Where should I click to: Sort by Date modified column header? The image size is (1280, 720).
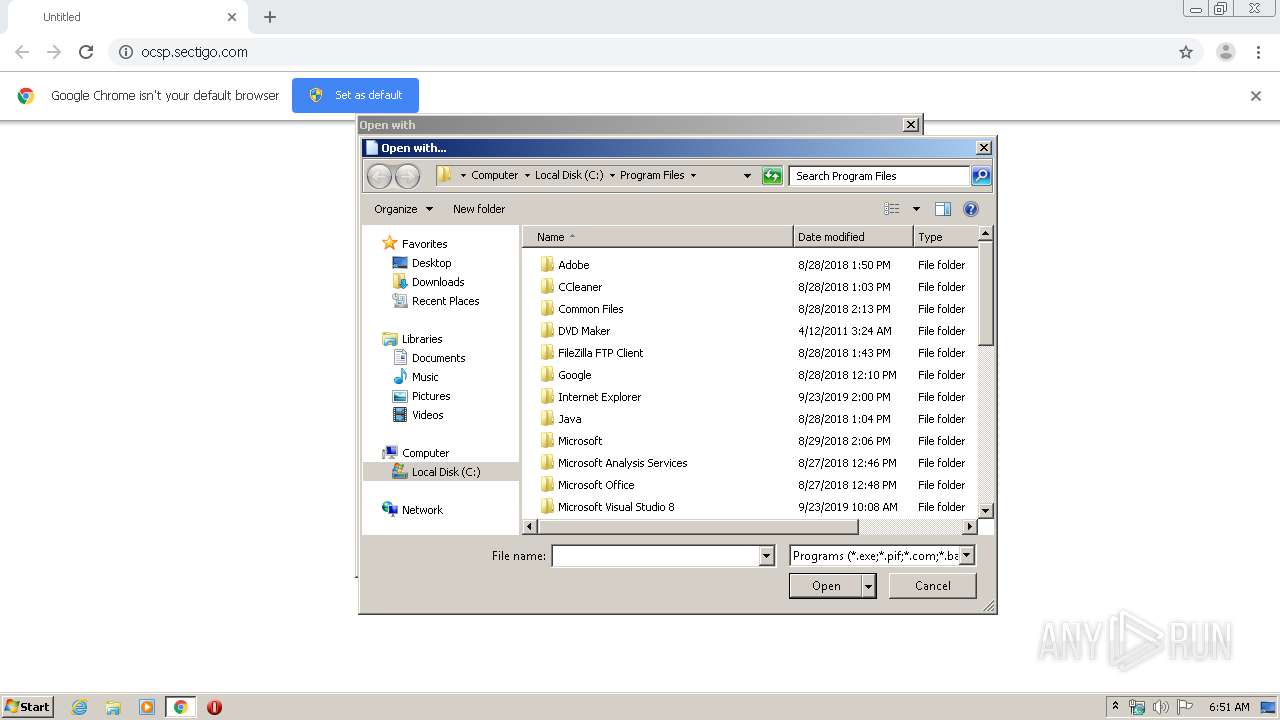coord(853,237)
